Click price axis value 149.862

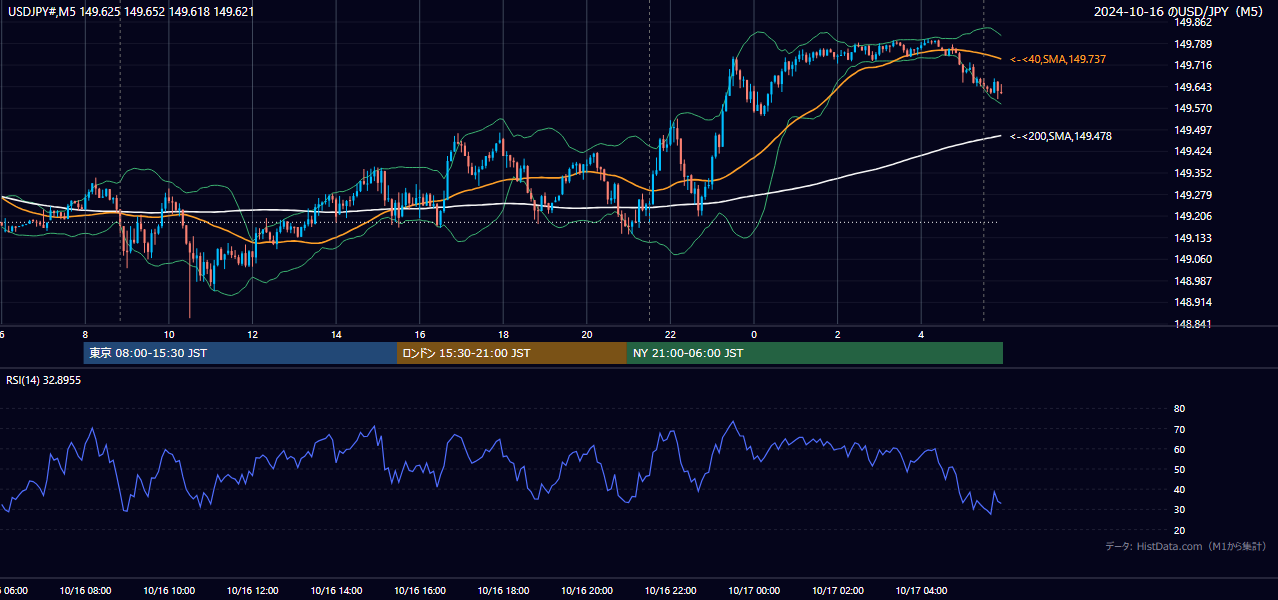[x=1193, y=22]
